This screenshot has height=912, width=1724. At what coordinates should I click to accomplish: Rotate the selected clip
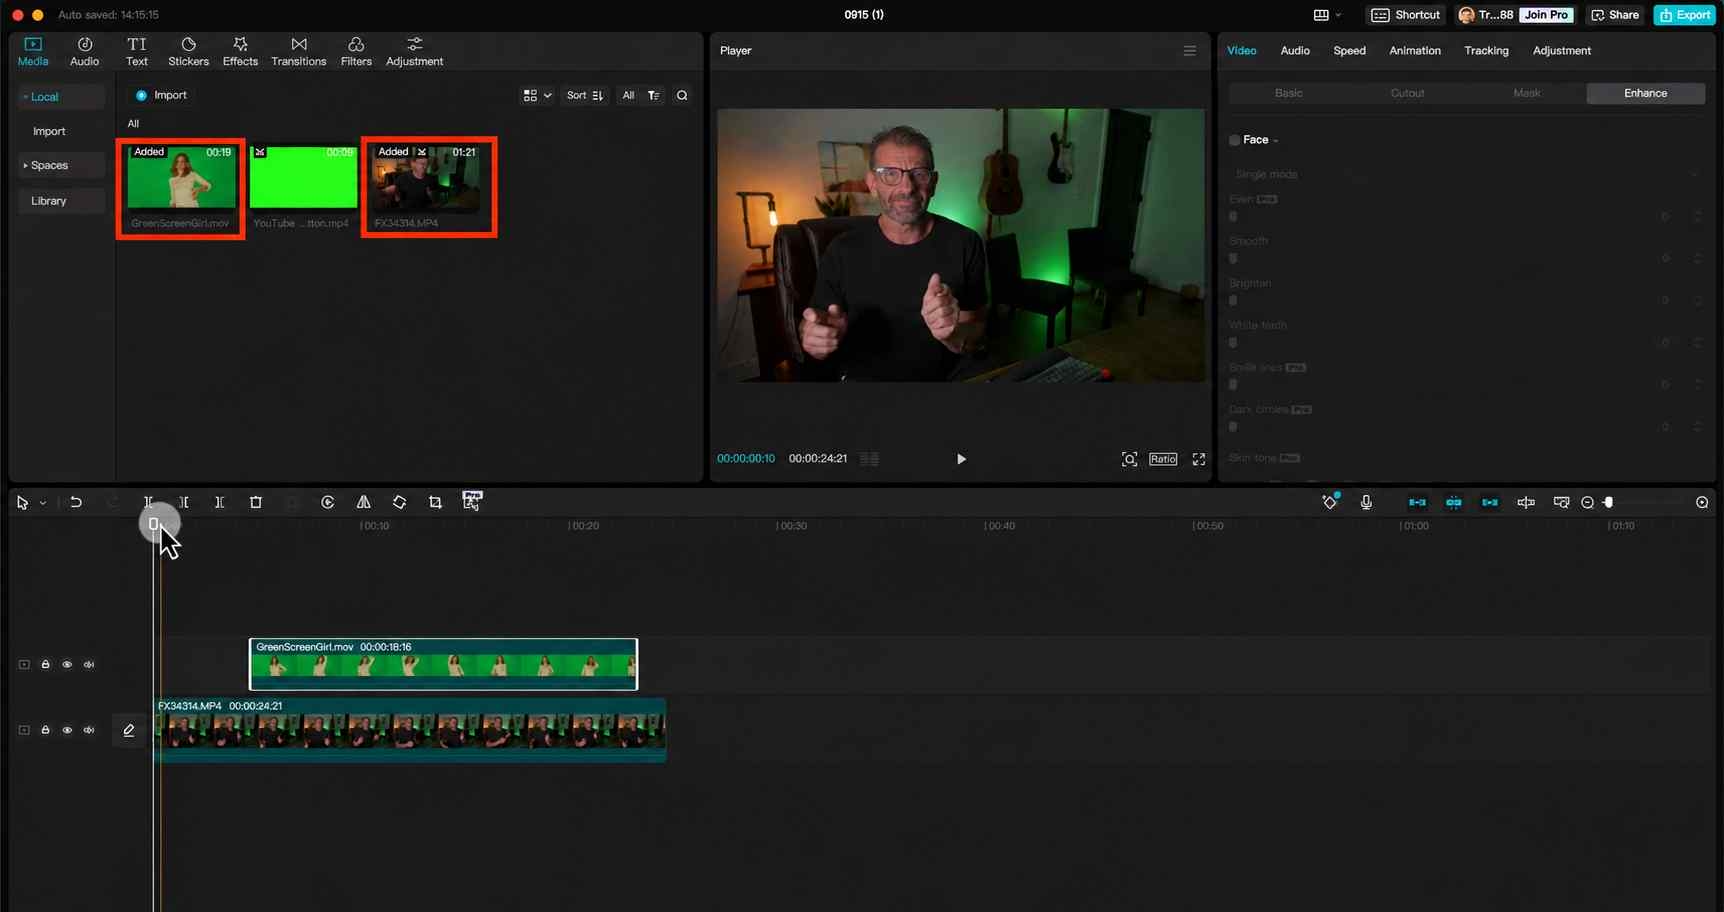tap(400, 502)
